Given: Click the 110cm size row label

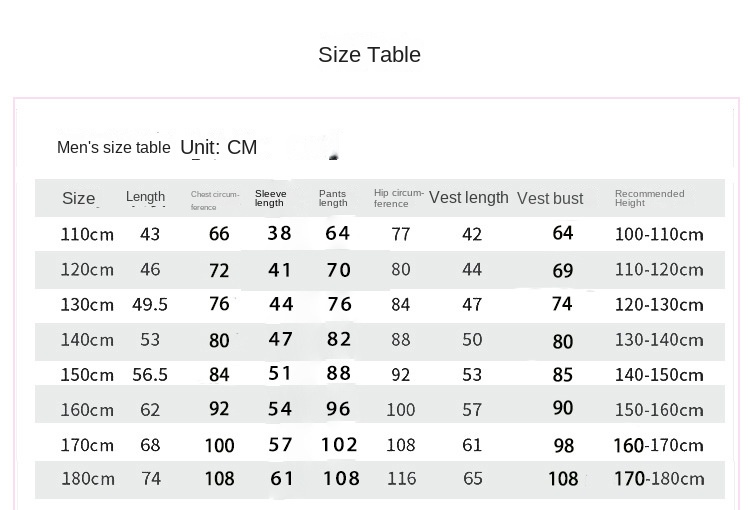Looking at the screenshot, I should [87, 235].
